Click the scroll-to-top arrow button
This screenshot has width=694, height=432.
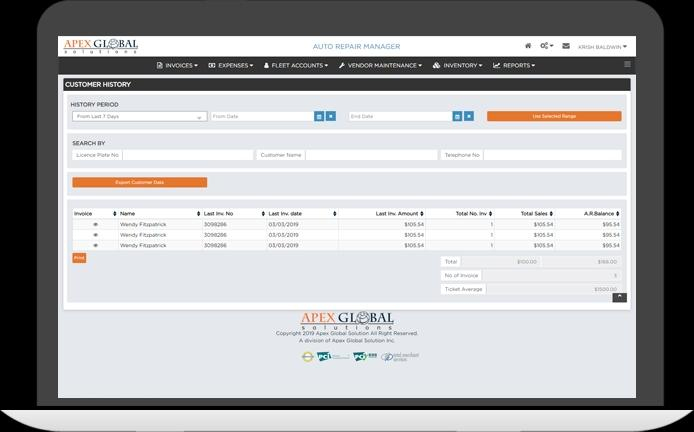619,297
